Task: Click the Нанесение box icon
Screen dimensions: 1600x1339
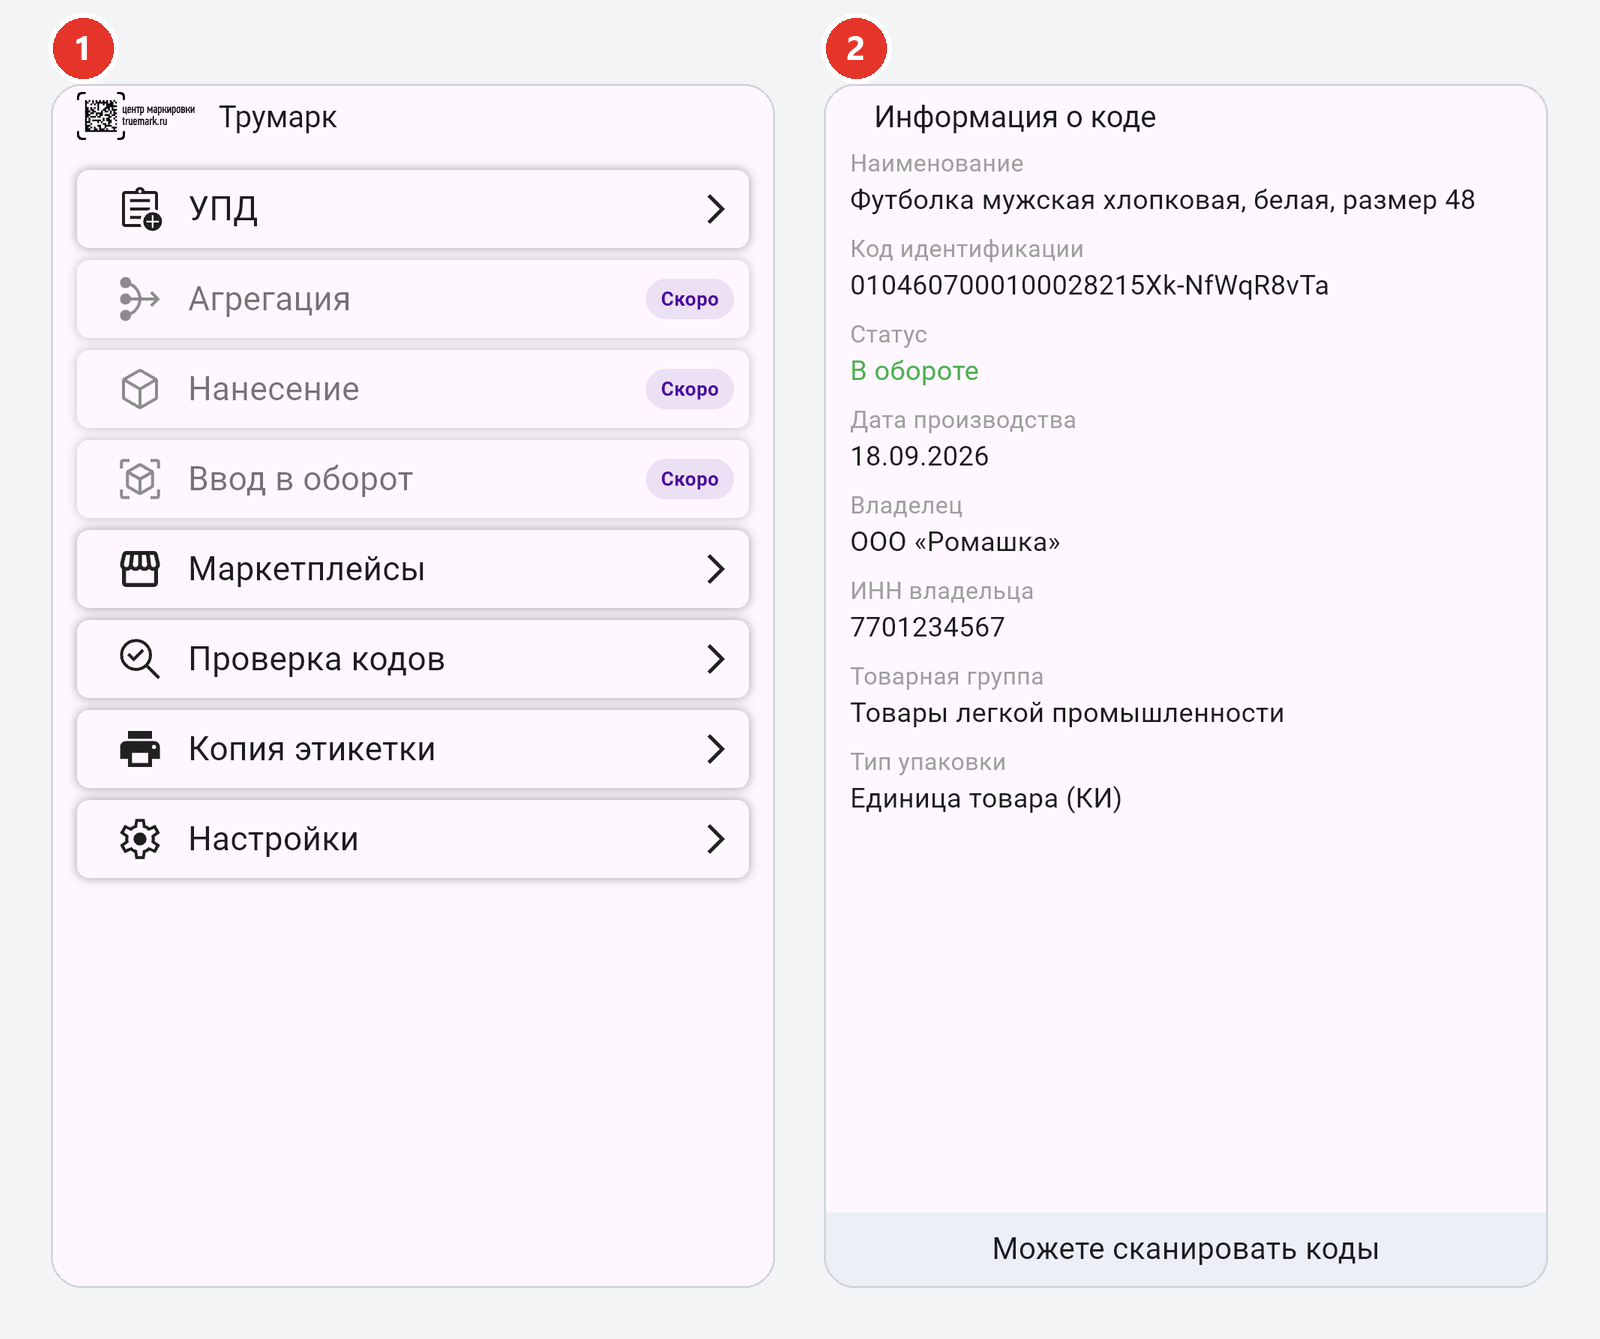Action: [140, 389]
